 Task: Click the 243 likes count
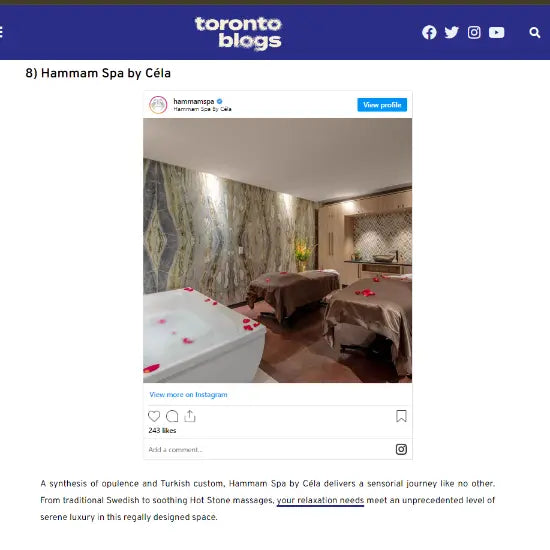[162, 430]
